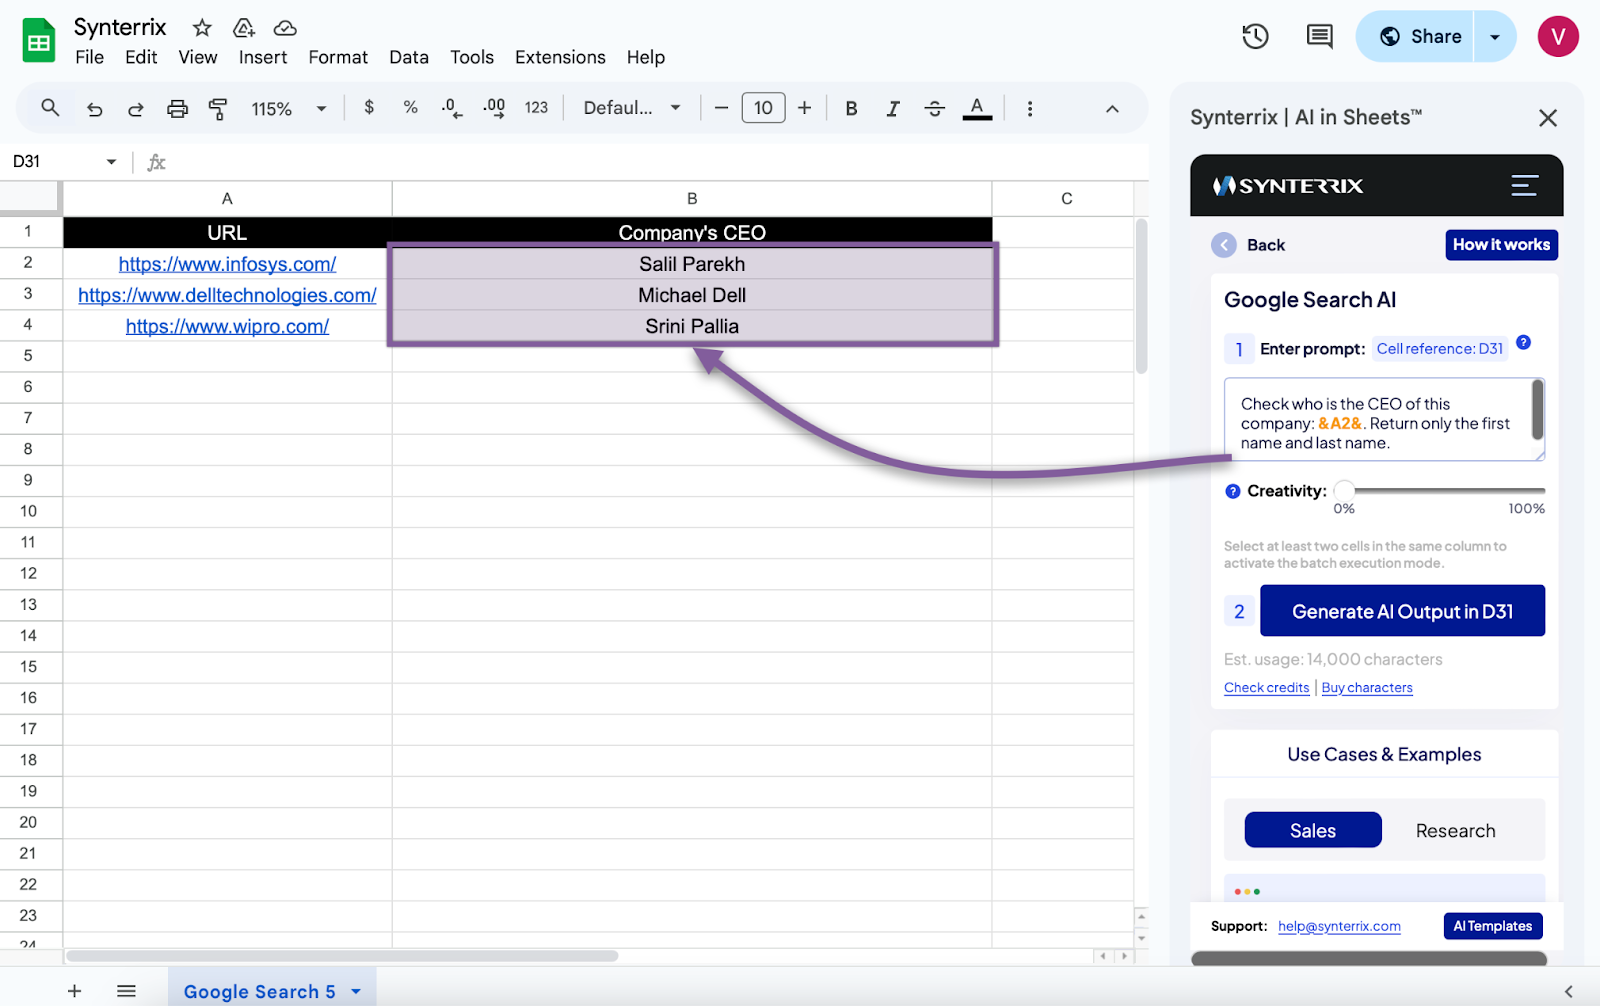Format as percent
The image size is (1600, 1006).
[x=410, y=108]
